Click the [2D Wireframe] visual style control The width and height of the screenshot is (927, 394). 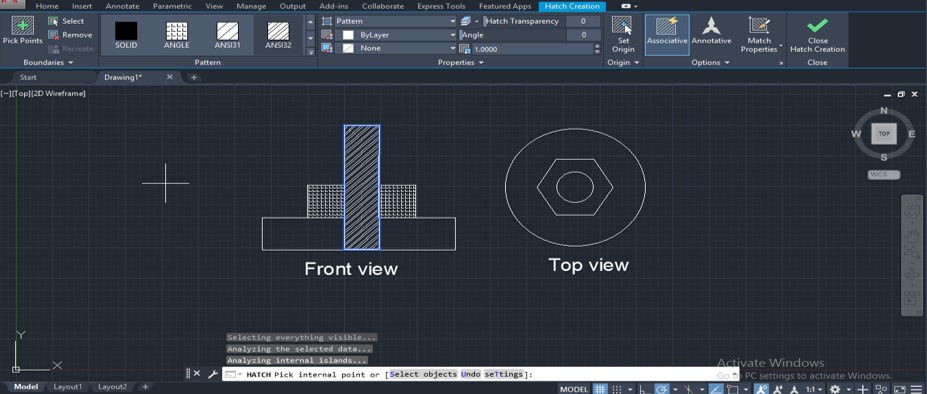[59, 93]
